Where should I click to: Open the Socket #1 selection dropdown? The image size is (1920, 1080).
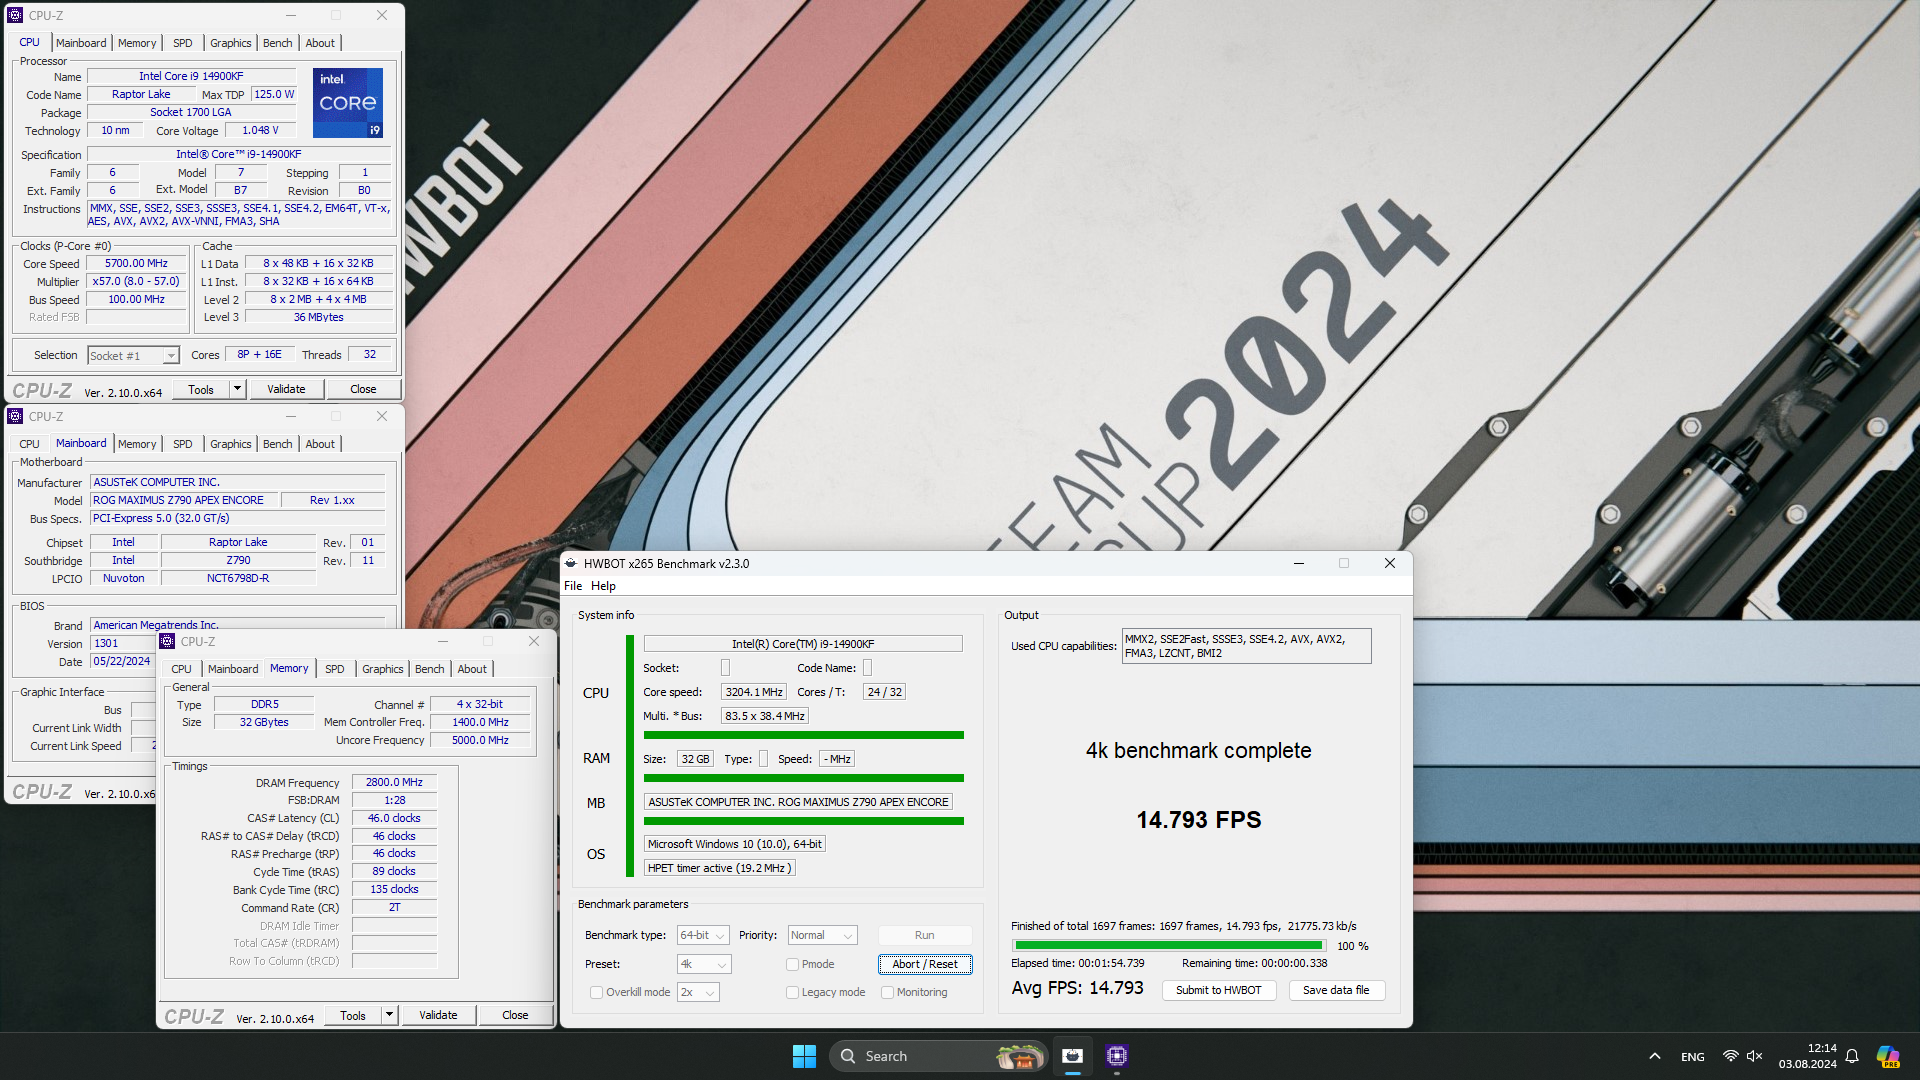(x=133, y=356)
